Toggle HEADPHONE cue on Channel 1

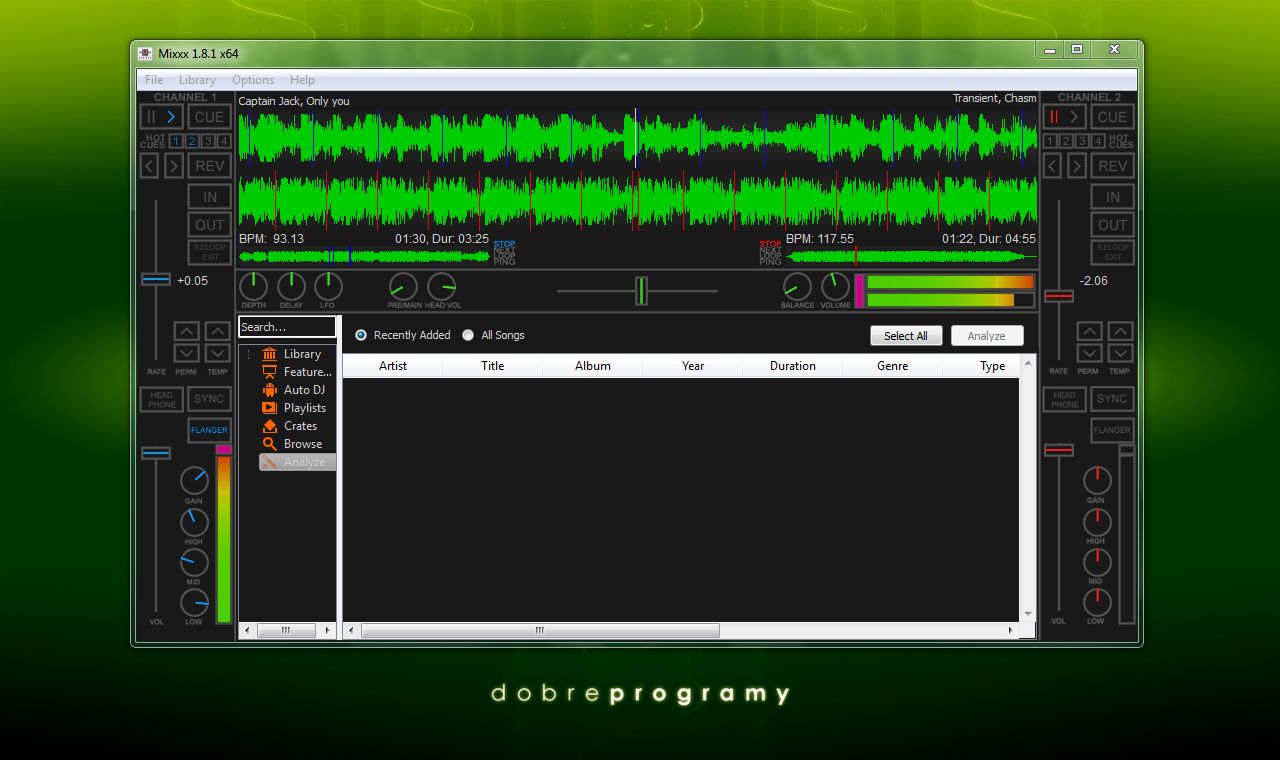[x=161, y=399]
